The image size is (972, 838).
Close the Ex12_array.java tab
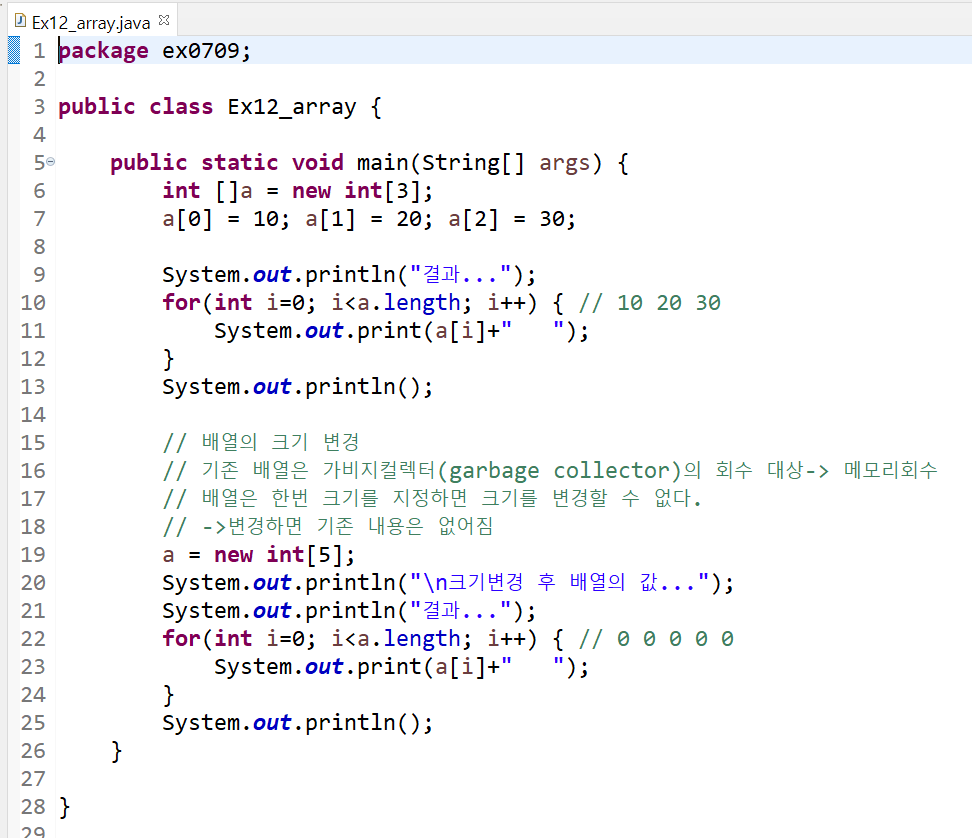tap(164, 20)
